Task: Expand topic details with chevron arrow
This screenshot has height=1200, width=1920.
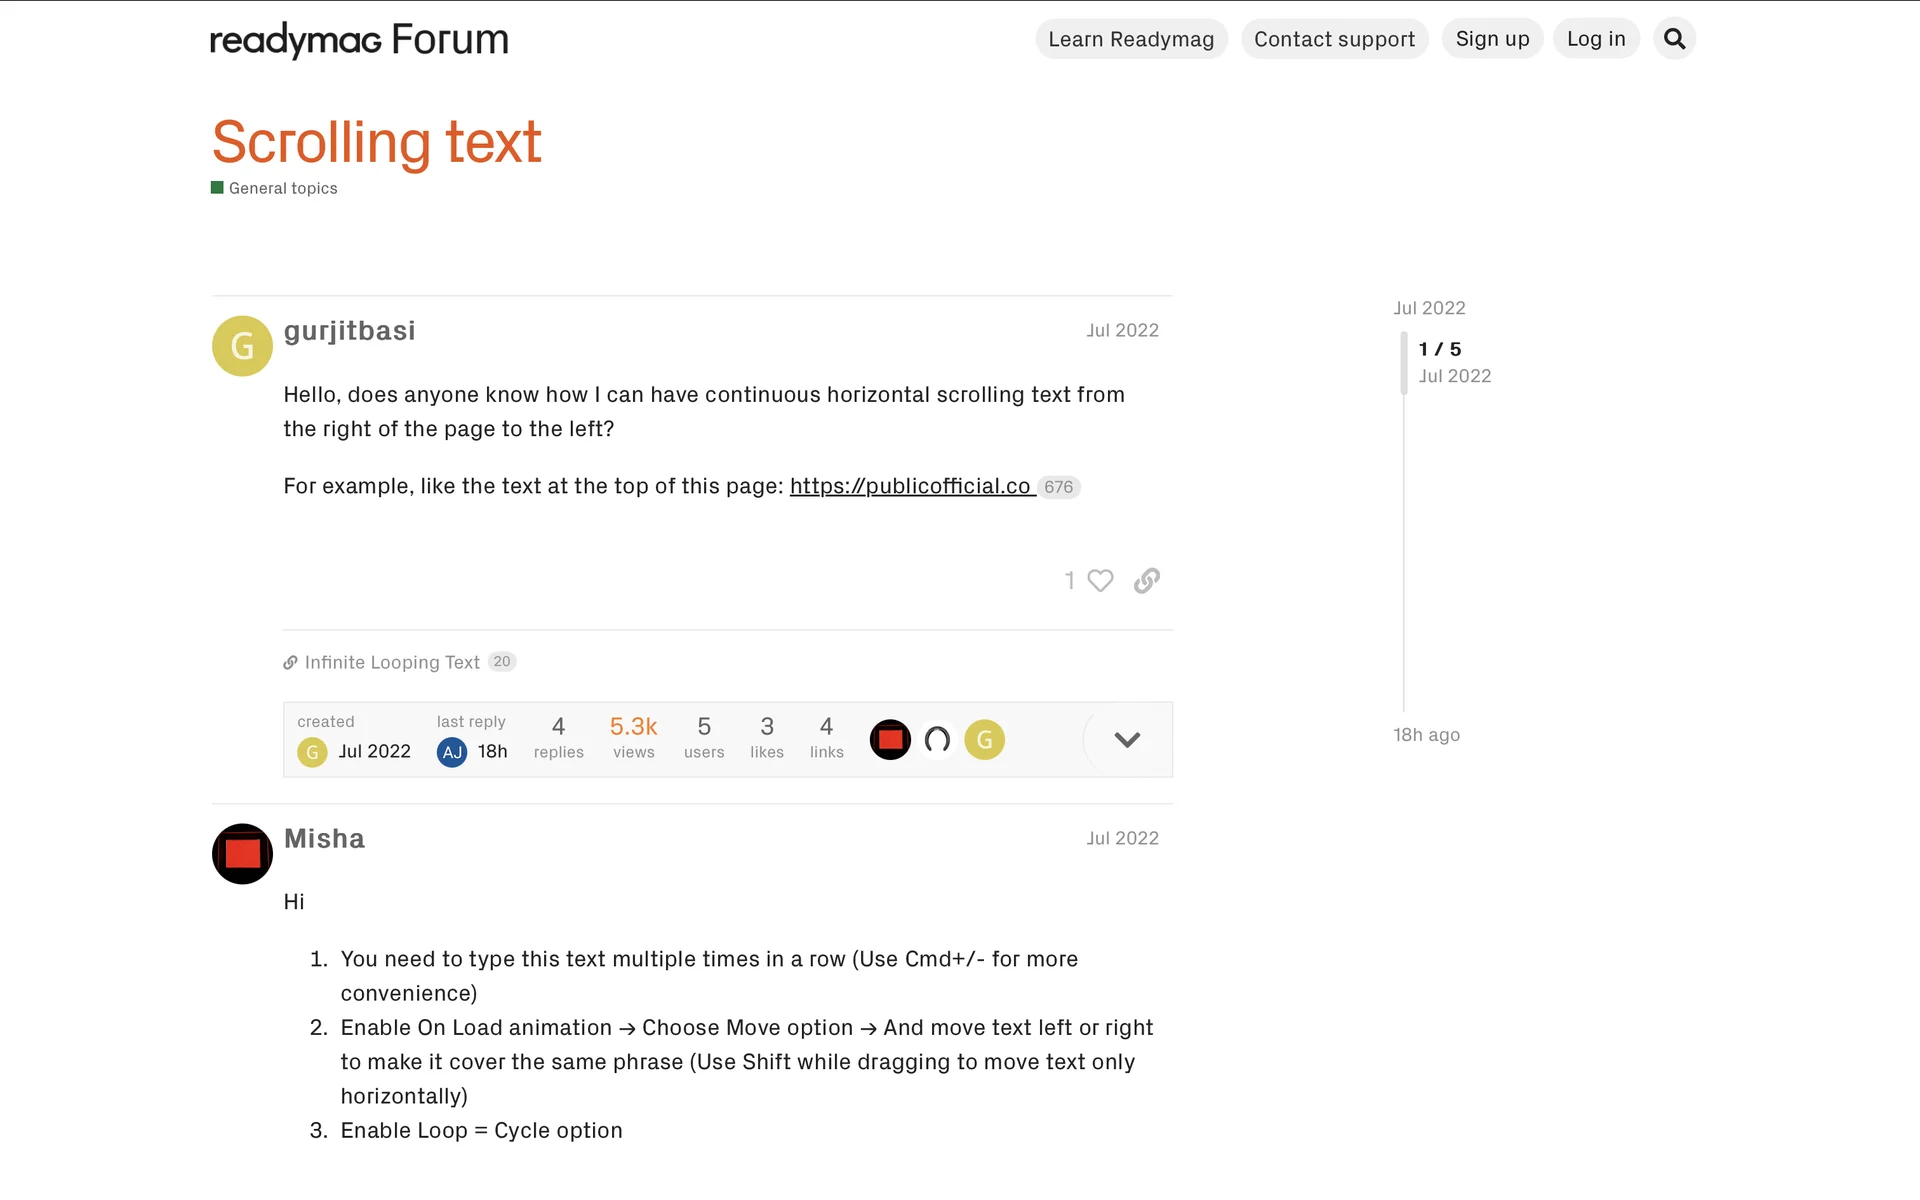Action: click(x=1127, y=740)
